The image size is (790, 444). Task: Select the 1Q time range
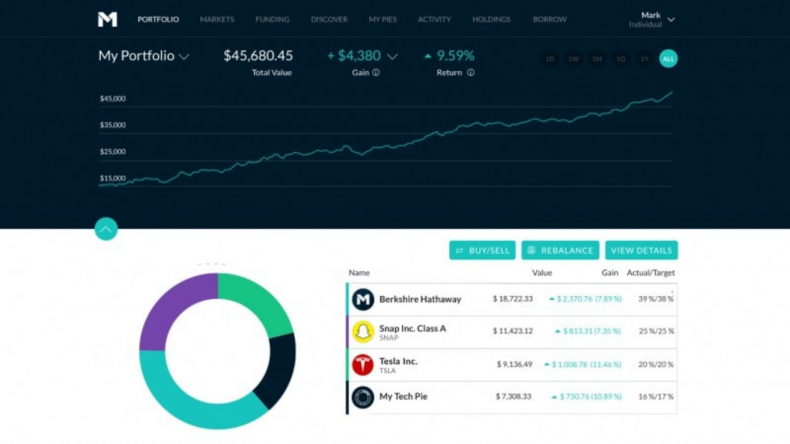621,59
